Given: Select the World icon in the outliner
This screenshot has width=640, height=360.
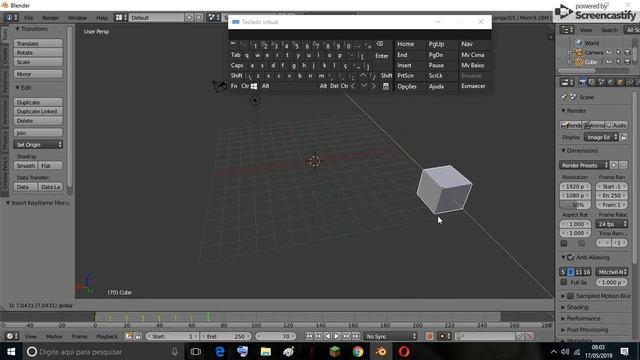Looking at the screenshot, I should tap(579, 43).
